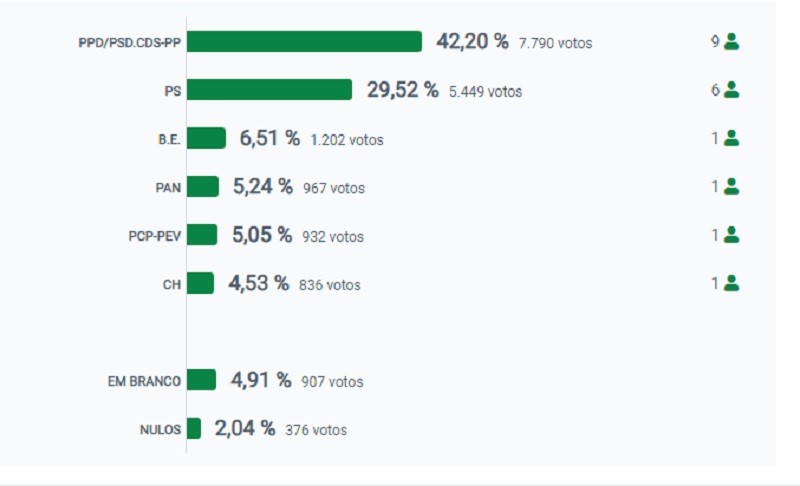The height and width of the screenshot is (486, 800).
Task: Click the B.E. elected member icon
Action: tap(731, 138)
